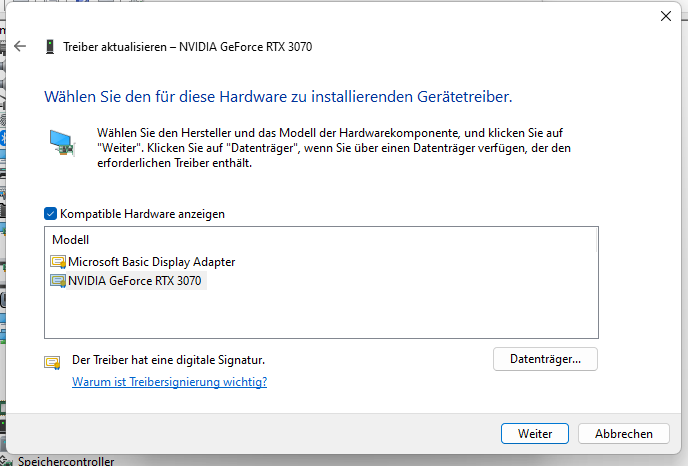688x466 pixels.
Task: Click the Microsoft Basic Display Adapter driver icon
Action: pyautogui.click(x=58, y=262)
